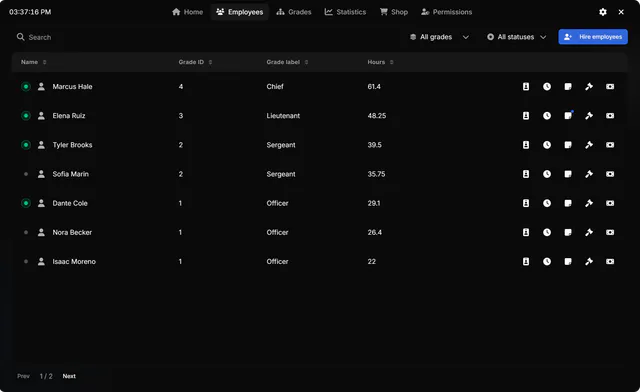Open Marcus Hale's profile badge icon

pos(526,87)
